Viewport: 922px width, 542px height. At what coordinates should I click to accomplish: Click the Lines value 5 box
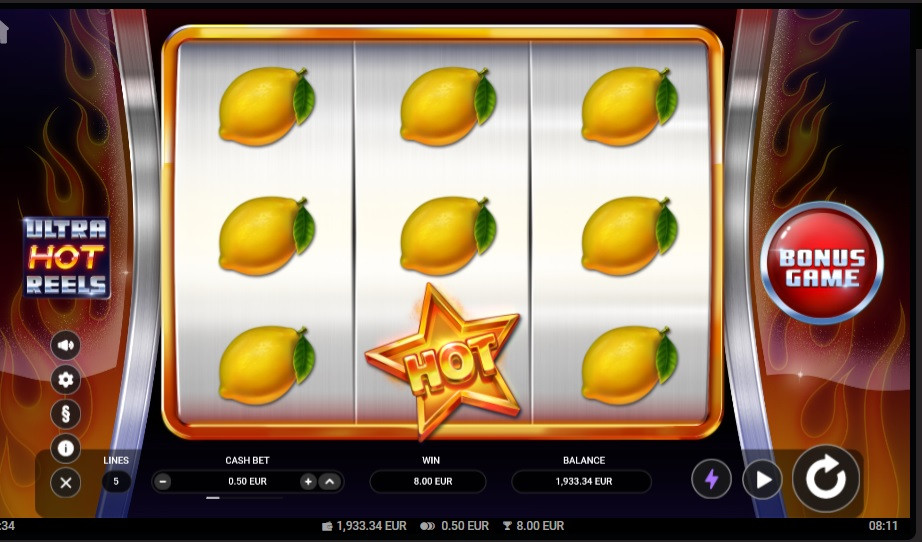(x=116, y=481)
